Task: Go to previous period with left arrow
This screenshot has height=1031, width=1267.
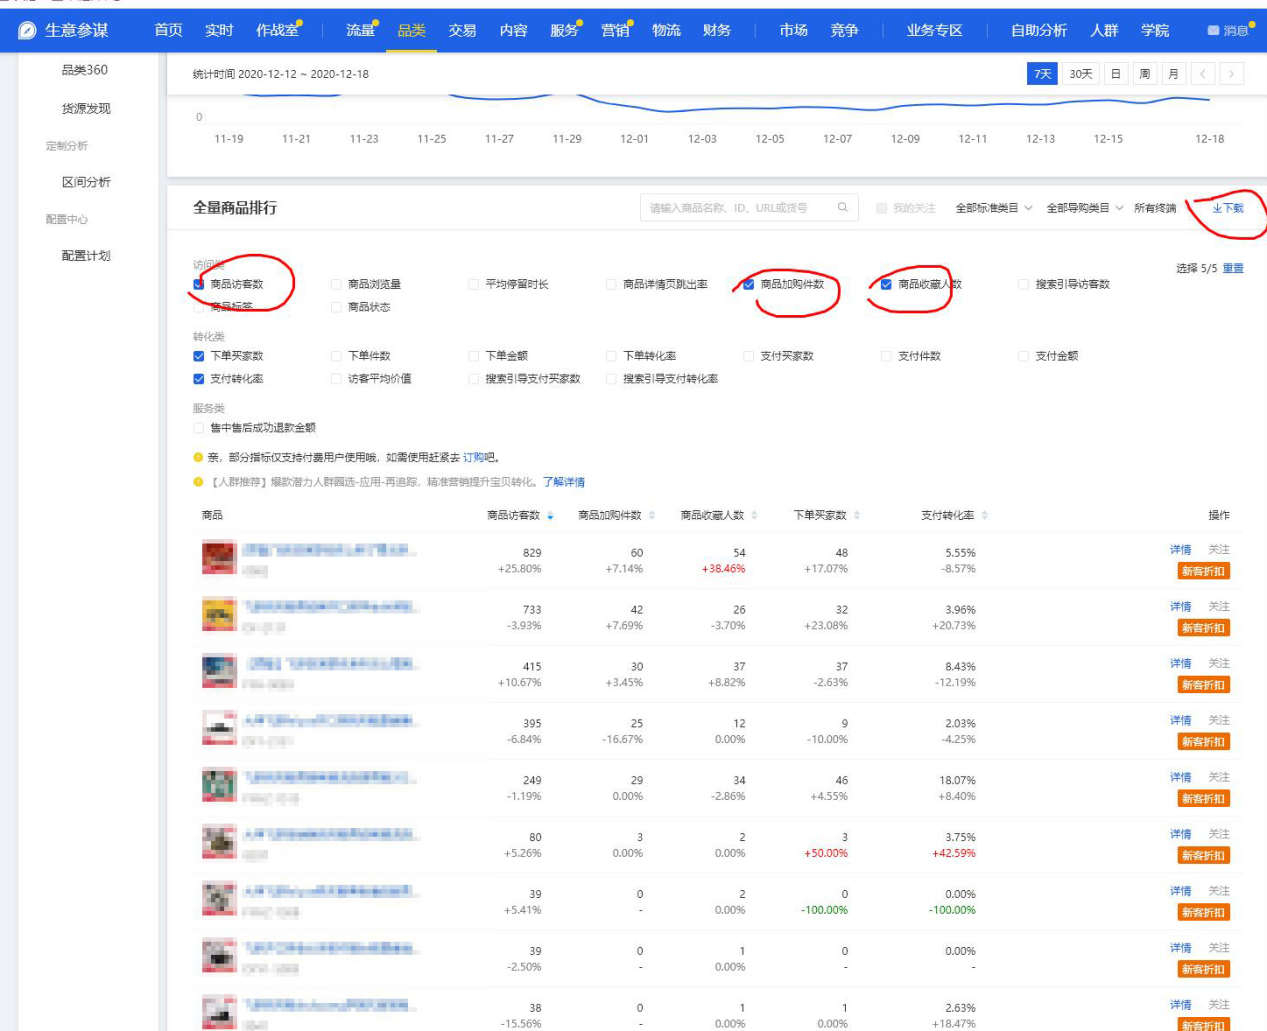Action: point(1203,74)
